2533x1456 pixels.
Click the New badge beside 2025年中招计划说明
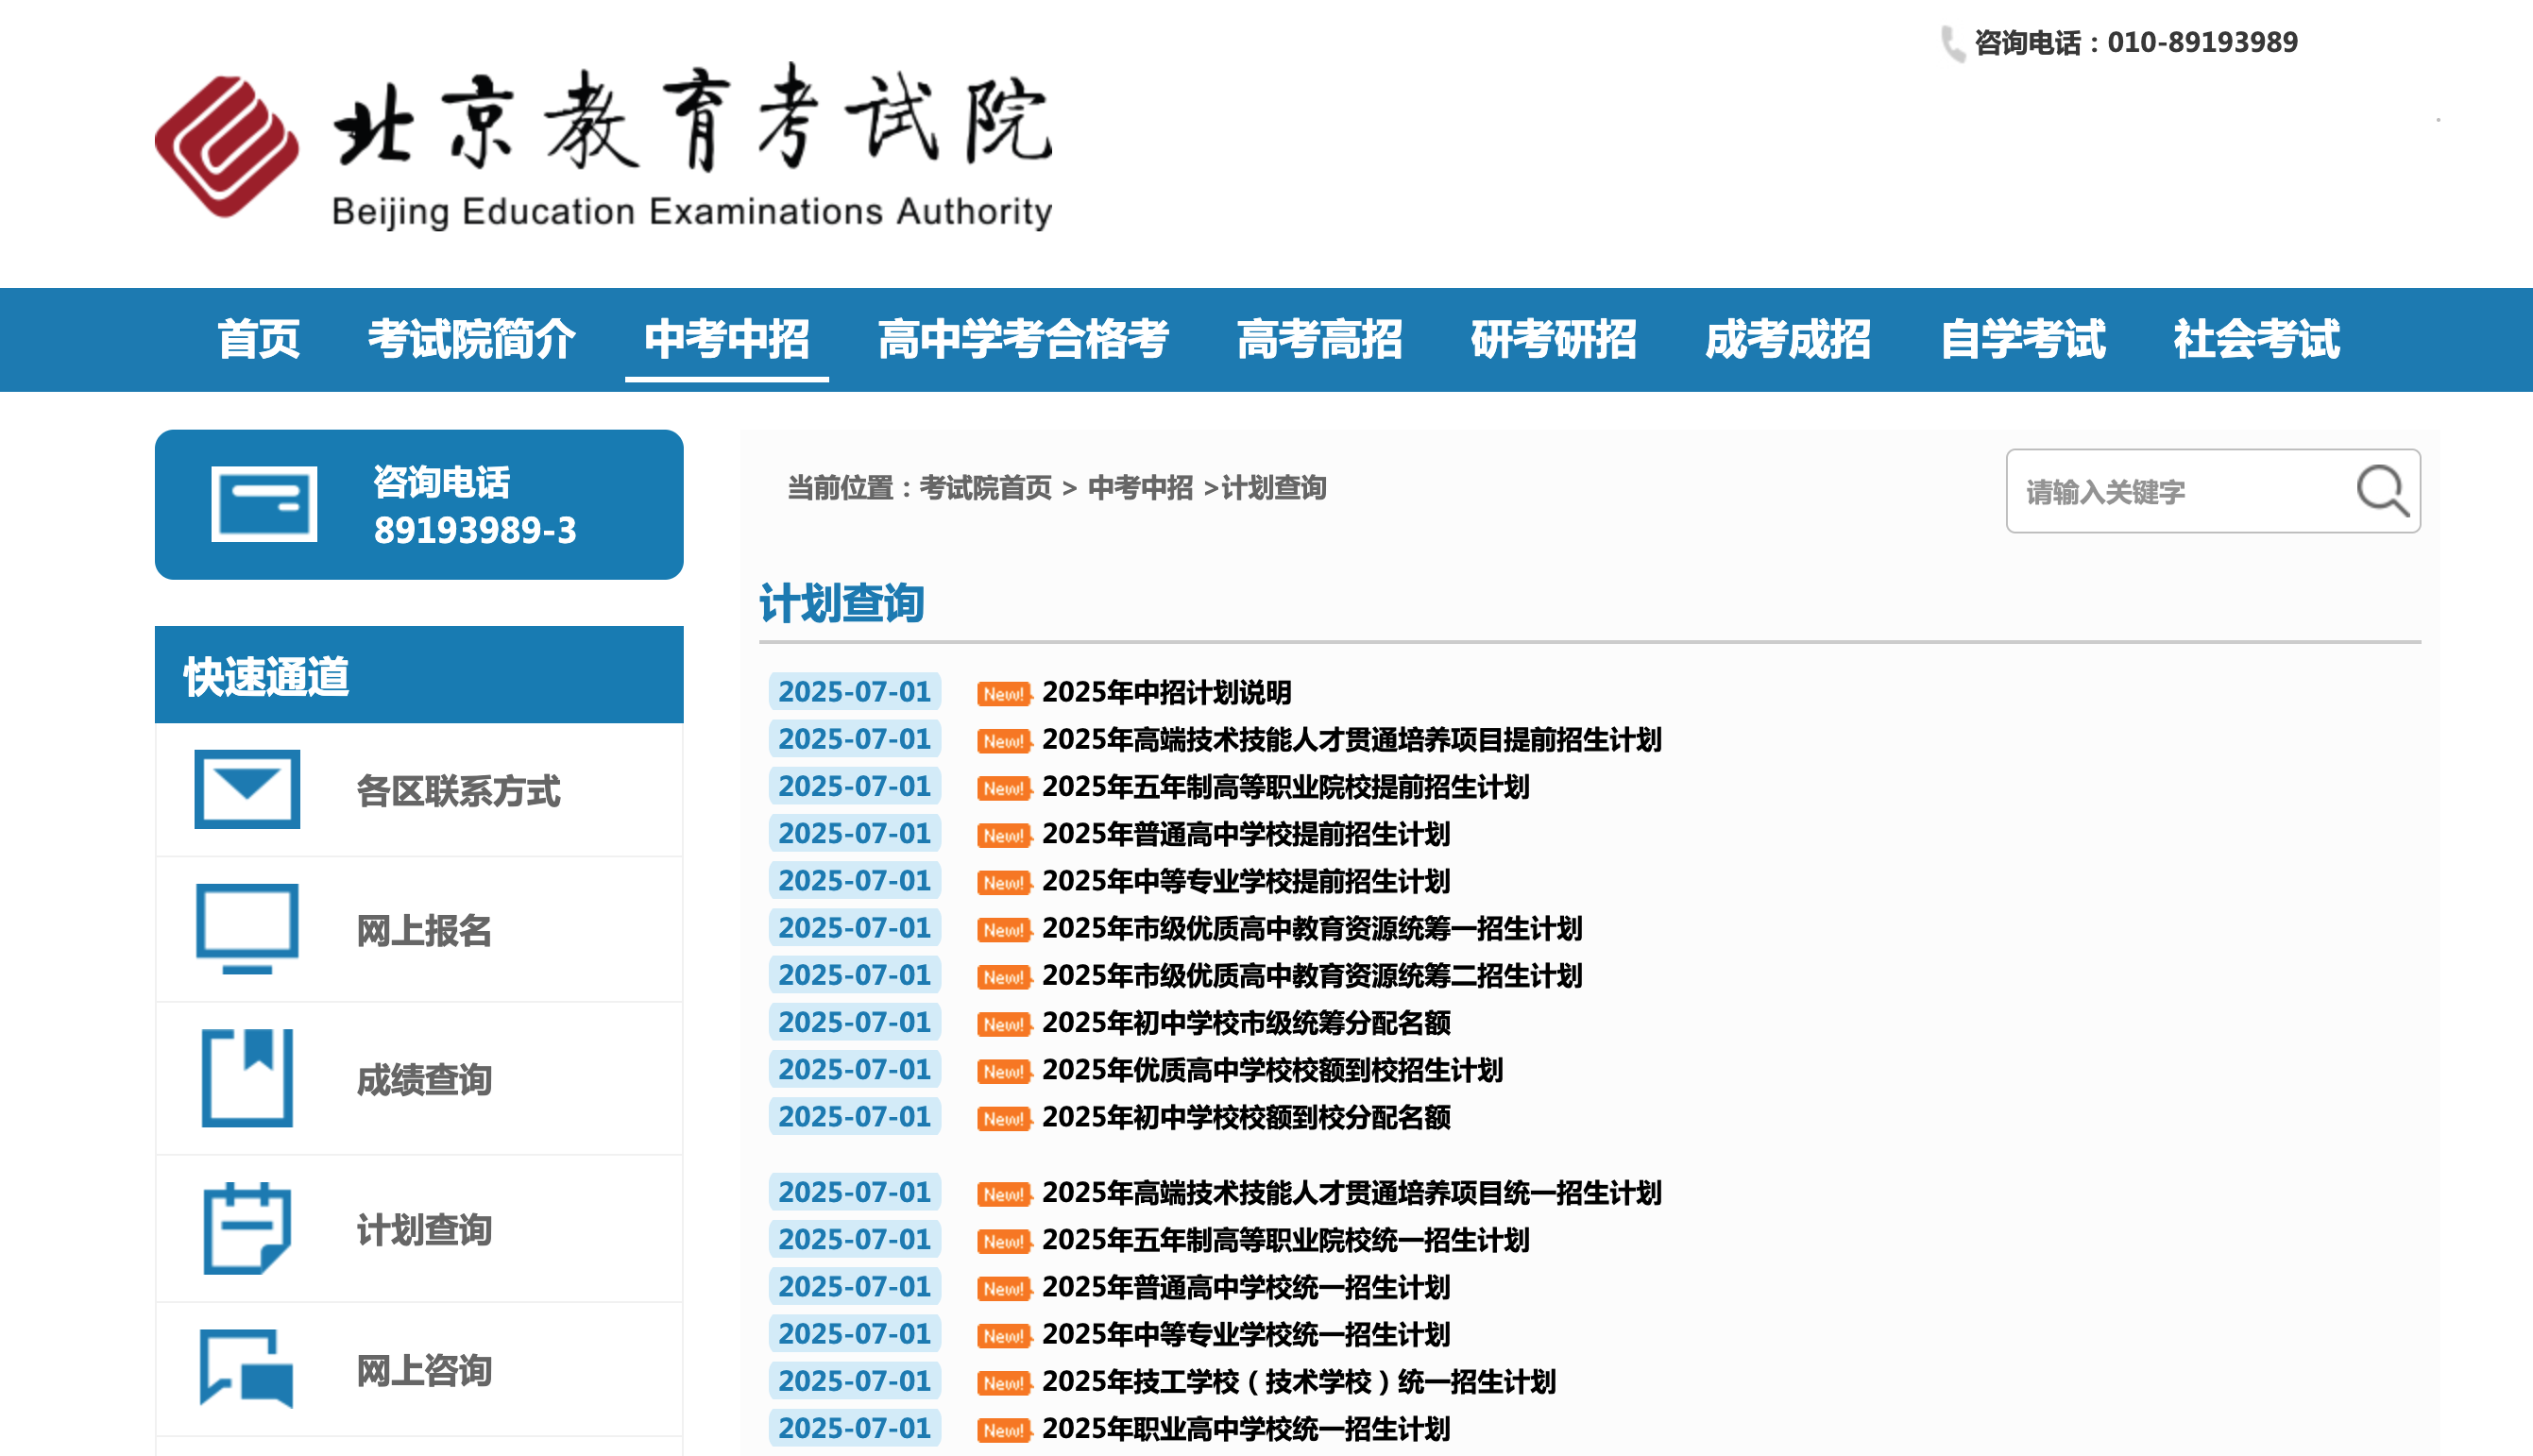[1003, 693]
